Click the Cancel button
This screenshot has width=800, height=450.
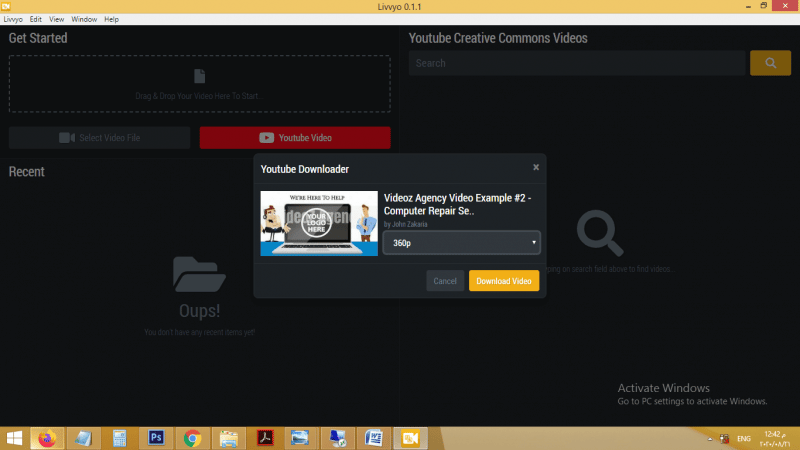pyautogui.click(x=445, y=281)
